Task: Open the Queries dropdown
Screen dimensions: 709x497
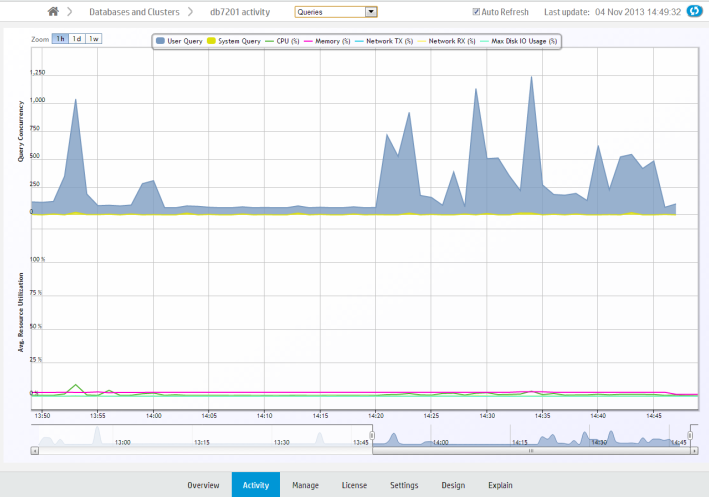Action: (x=336, y=12)
